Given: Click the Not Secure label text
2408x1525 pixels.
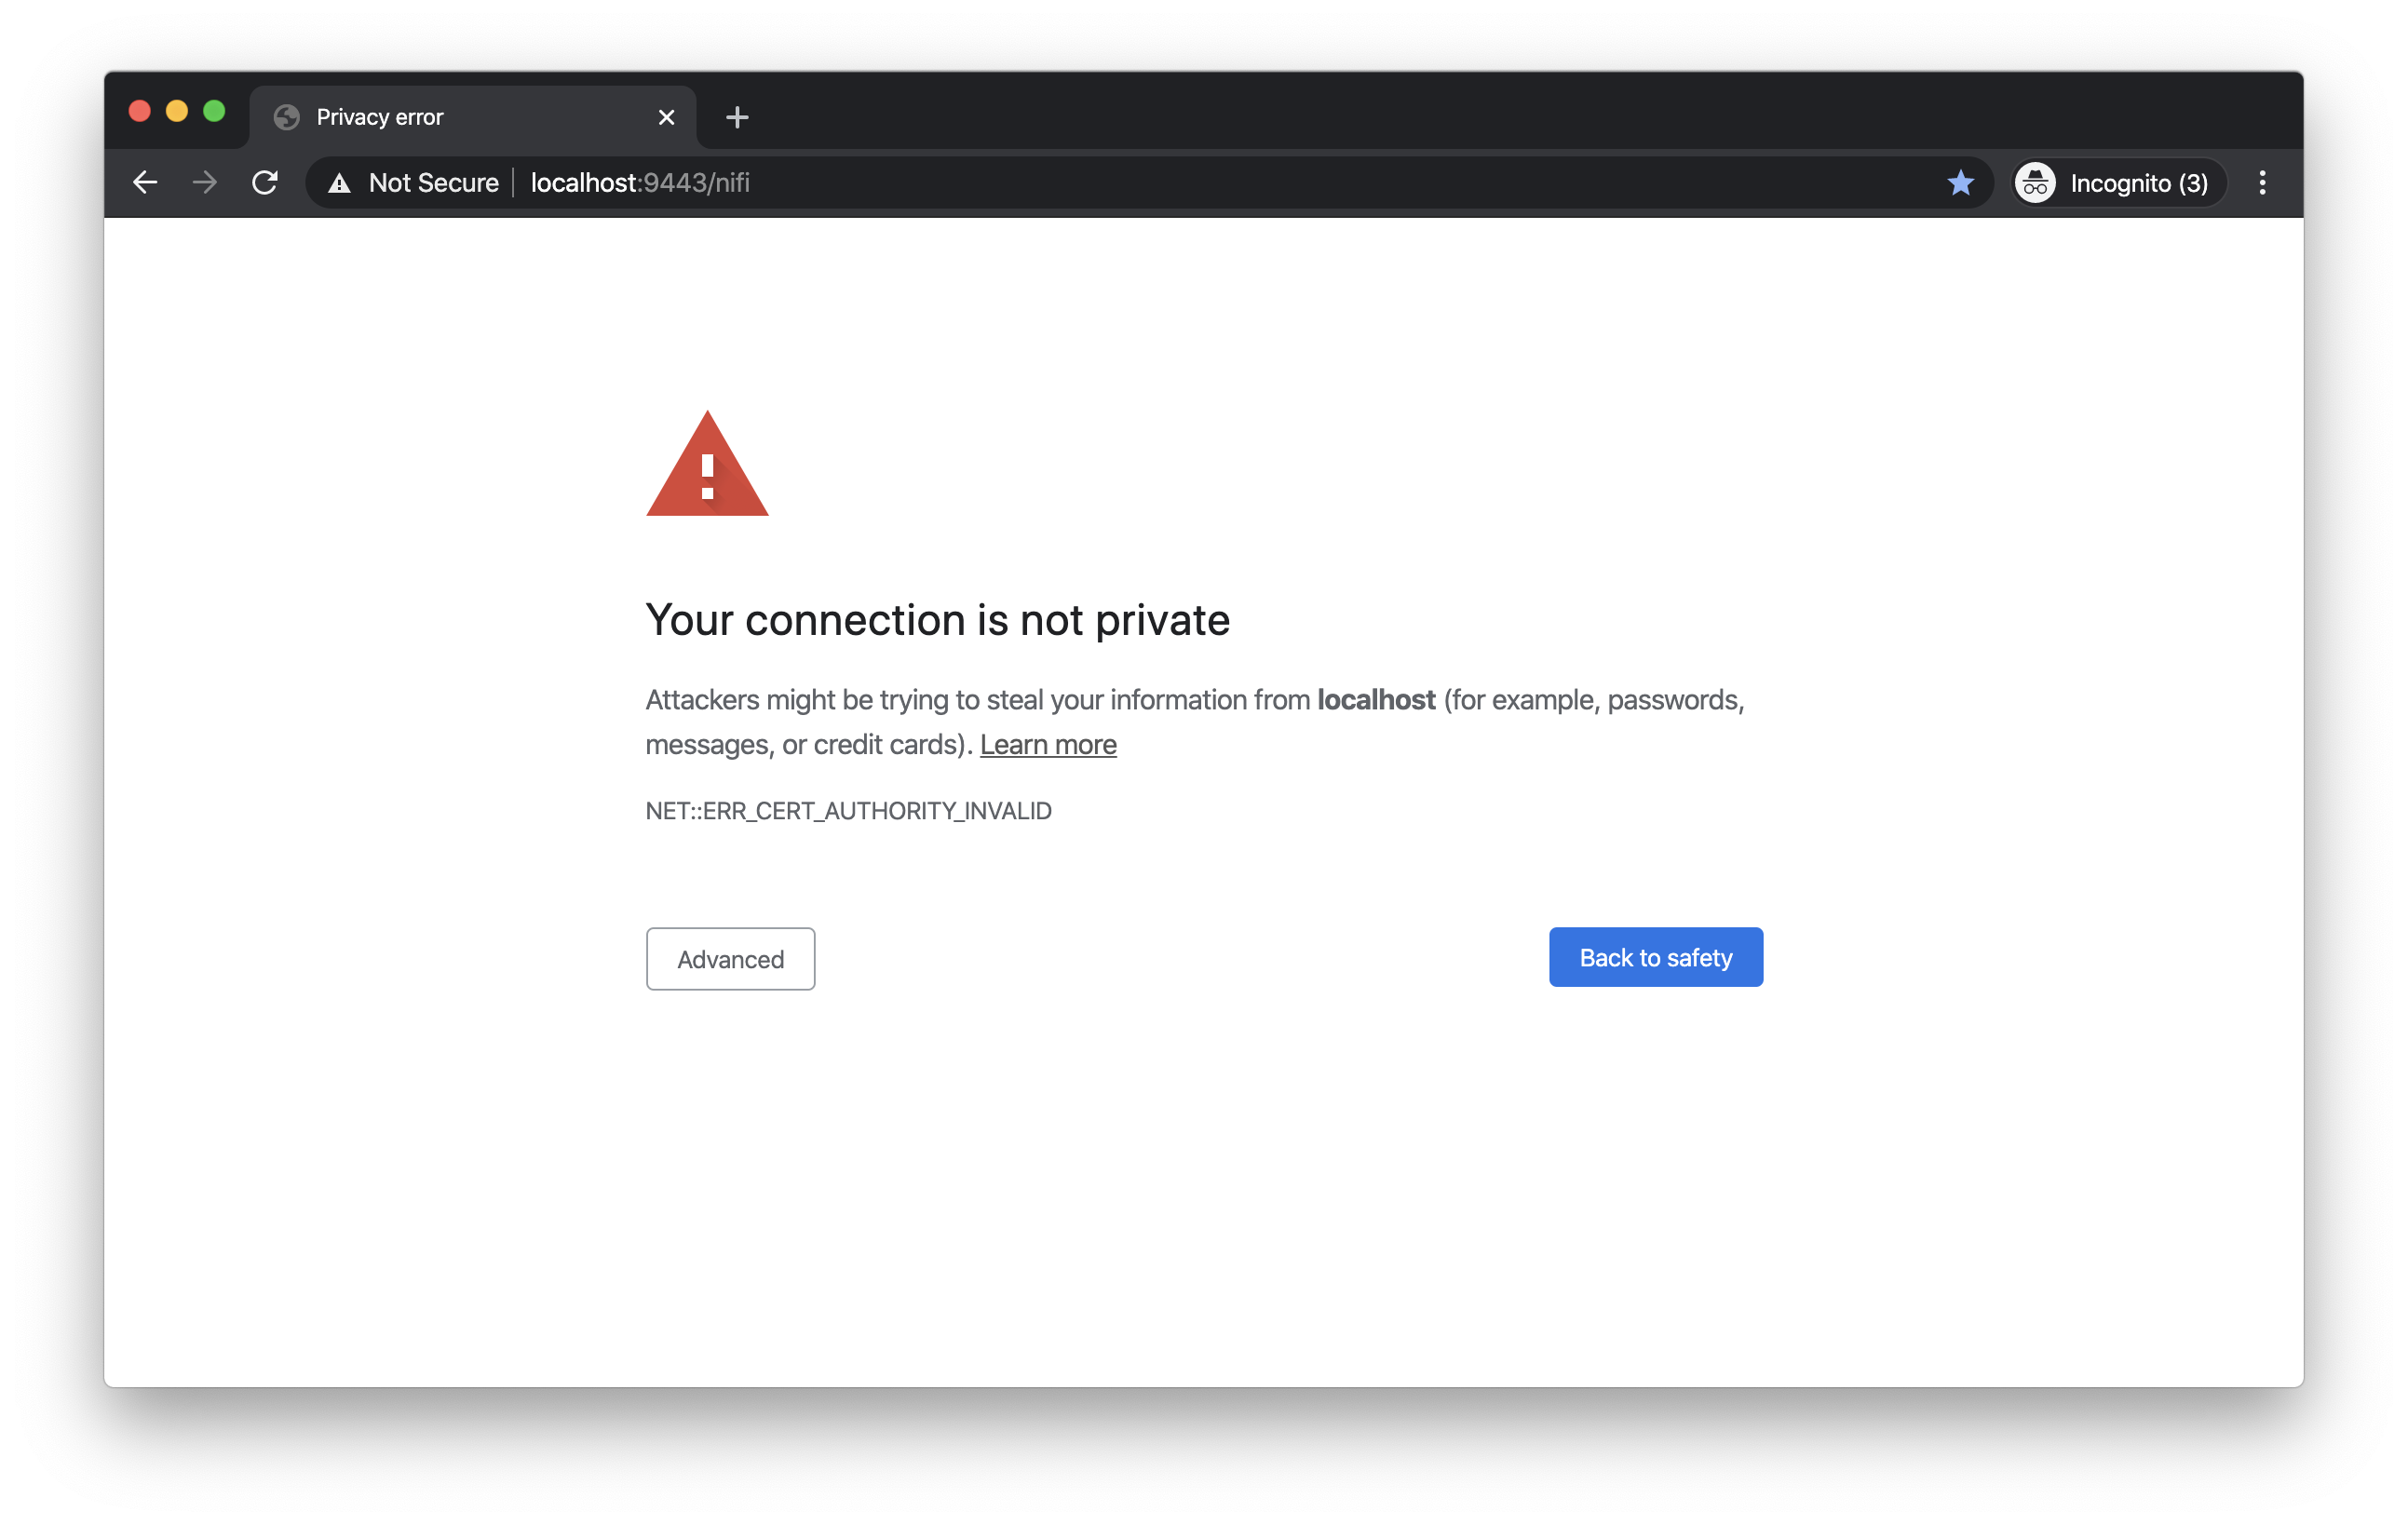Looking at the screenshot, I should tap(433, 183).
